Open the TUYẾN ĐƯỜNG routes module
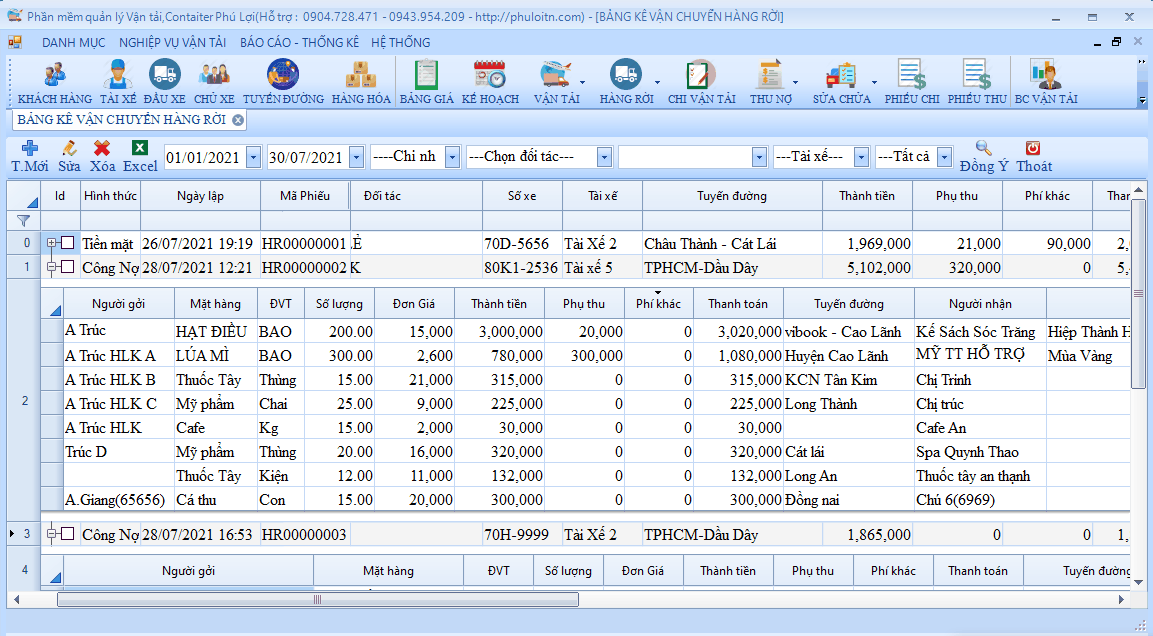The height and width of the screenshot is (636, 1153). 283,82
